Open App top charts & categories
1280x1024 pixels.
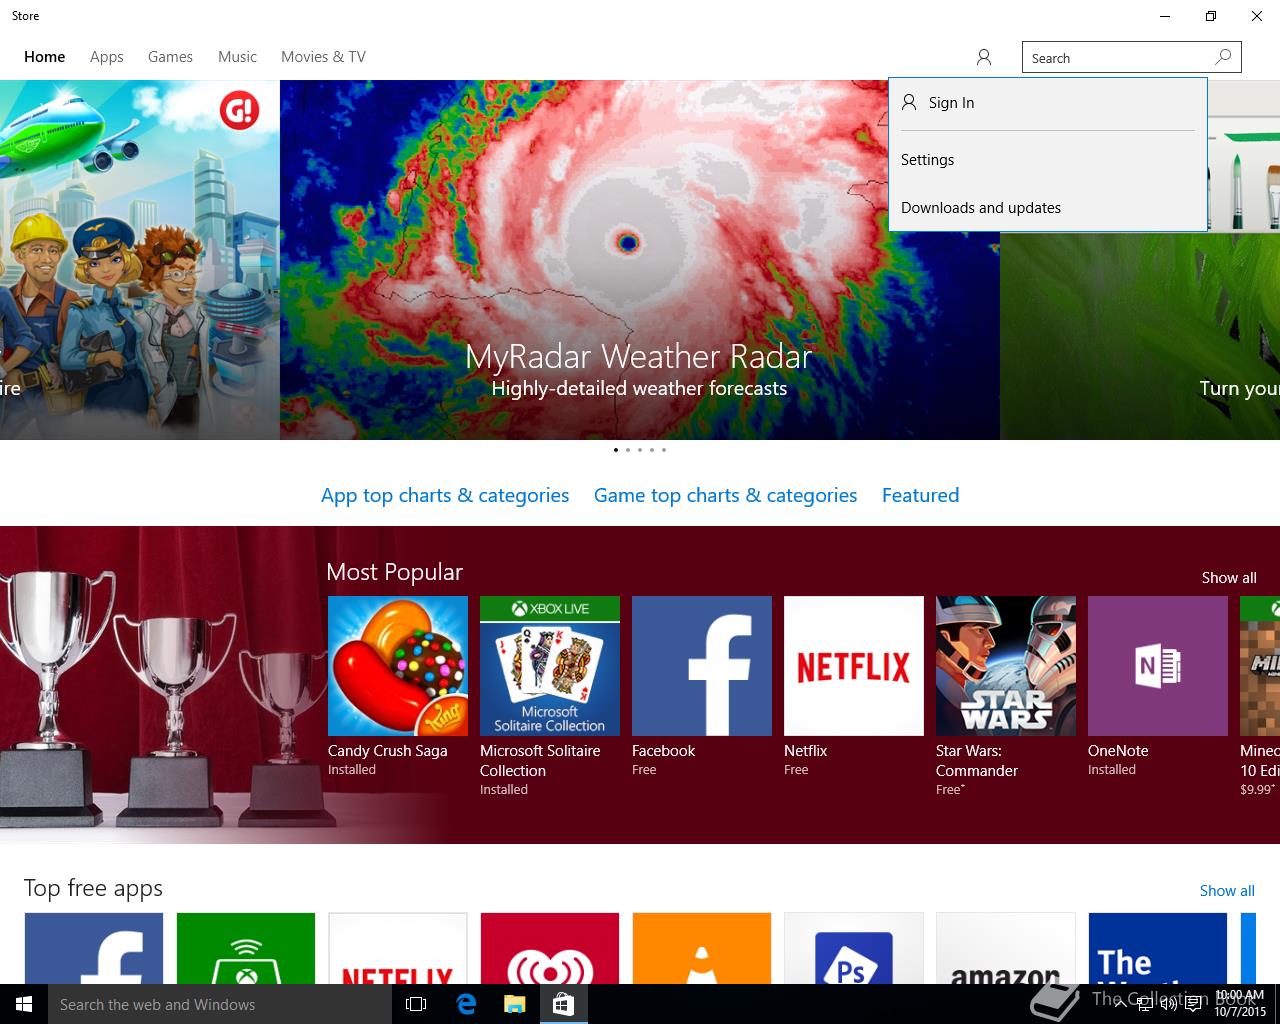tap(445, 495)
